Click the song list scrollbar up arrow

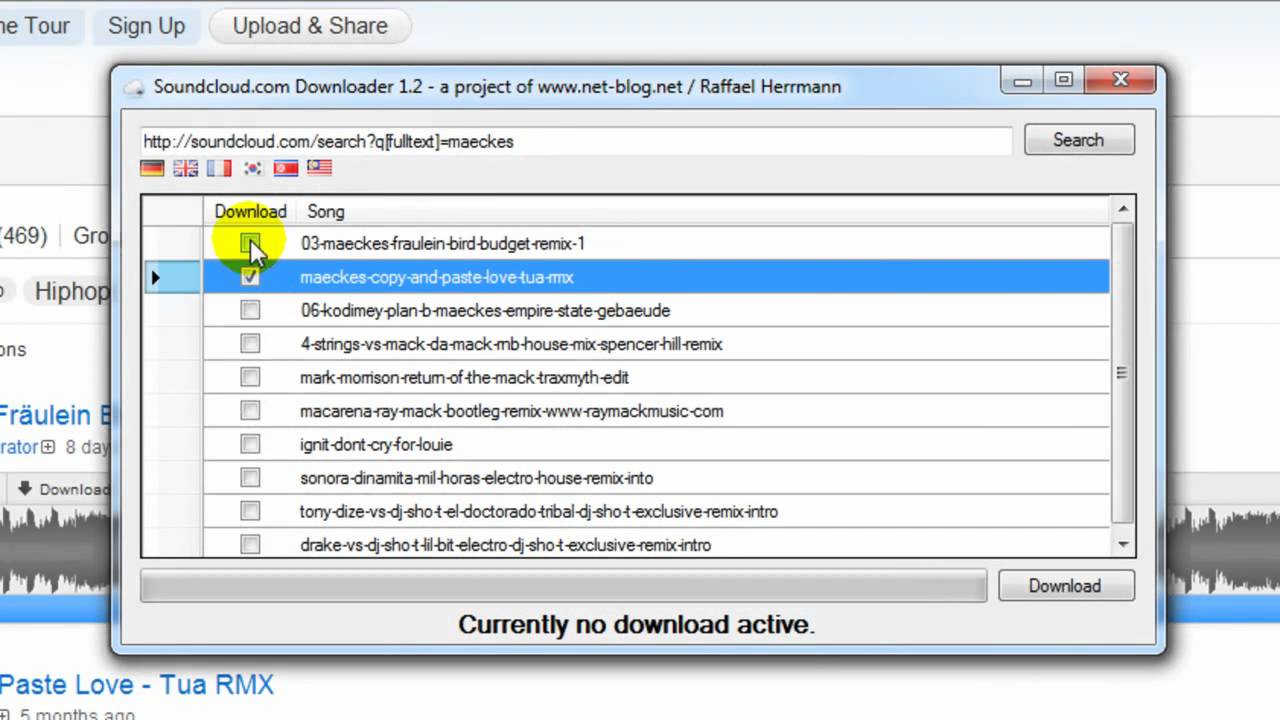tap(1123, 209)
